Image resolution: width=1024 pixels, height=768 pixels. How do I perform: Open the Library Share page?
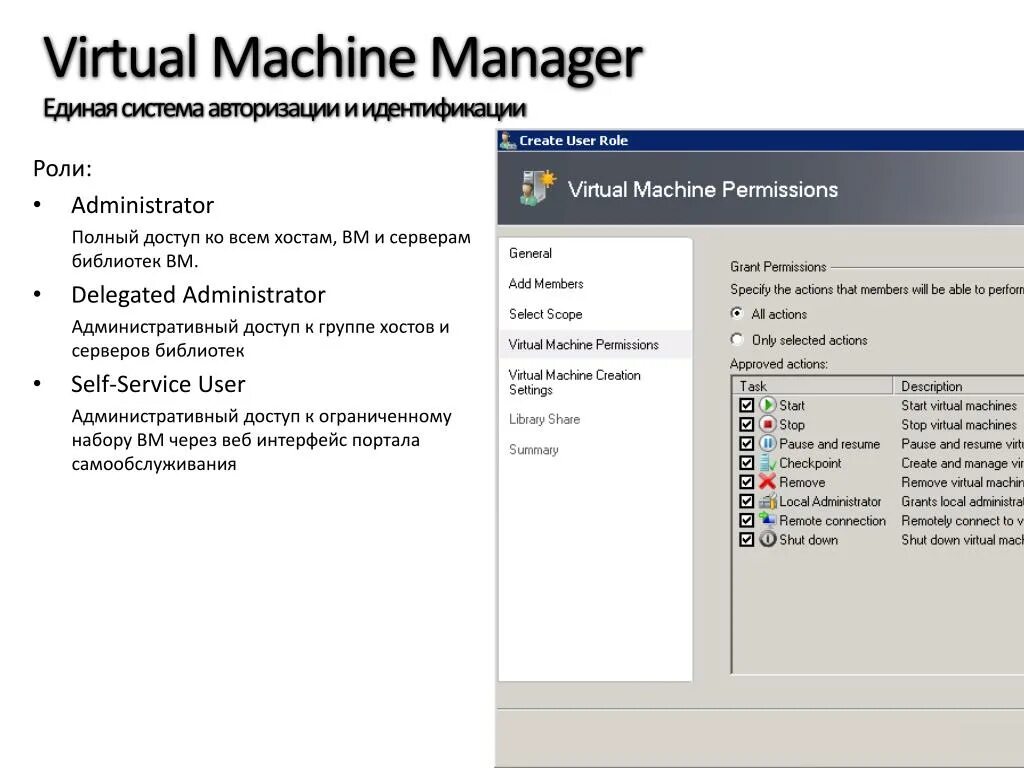pyautogui.click(x=545, y=419)
